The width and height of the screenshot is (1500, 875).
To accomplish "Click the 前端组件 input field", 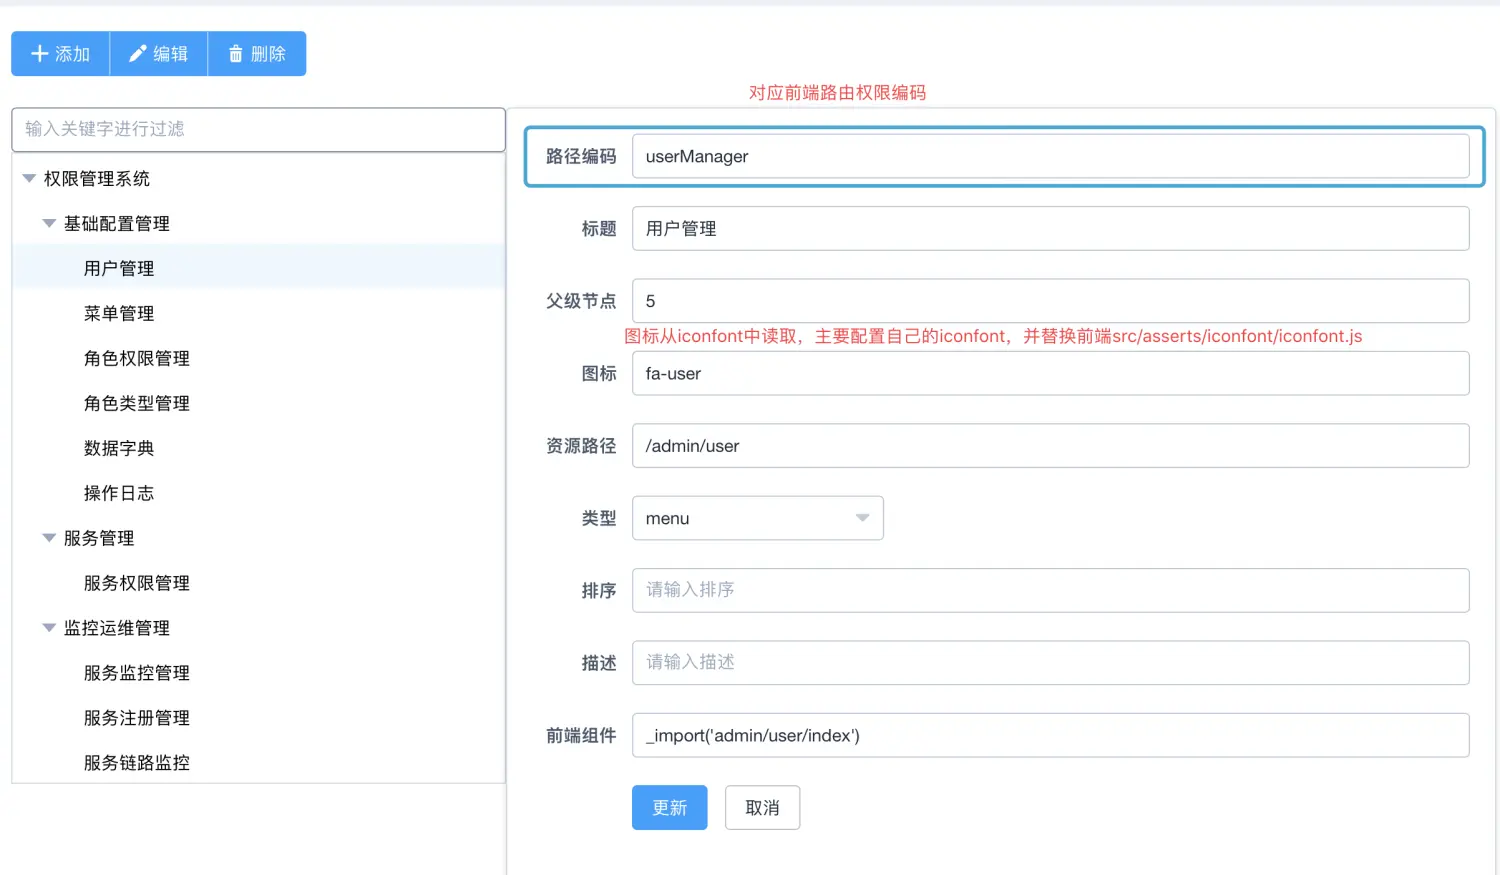I will [1050, 735].
